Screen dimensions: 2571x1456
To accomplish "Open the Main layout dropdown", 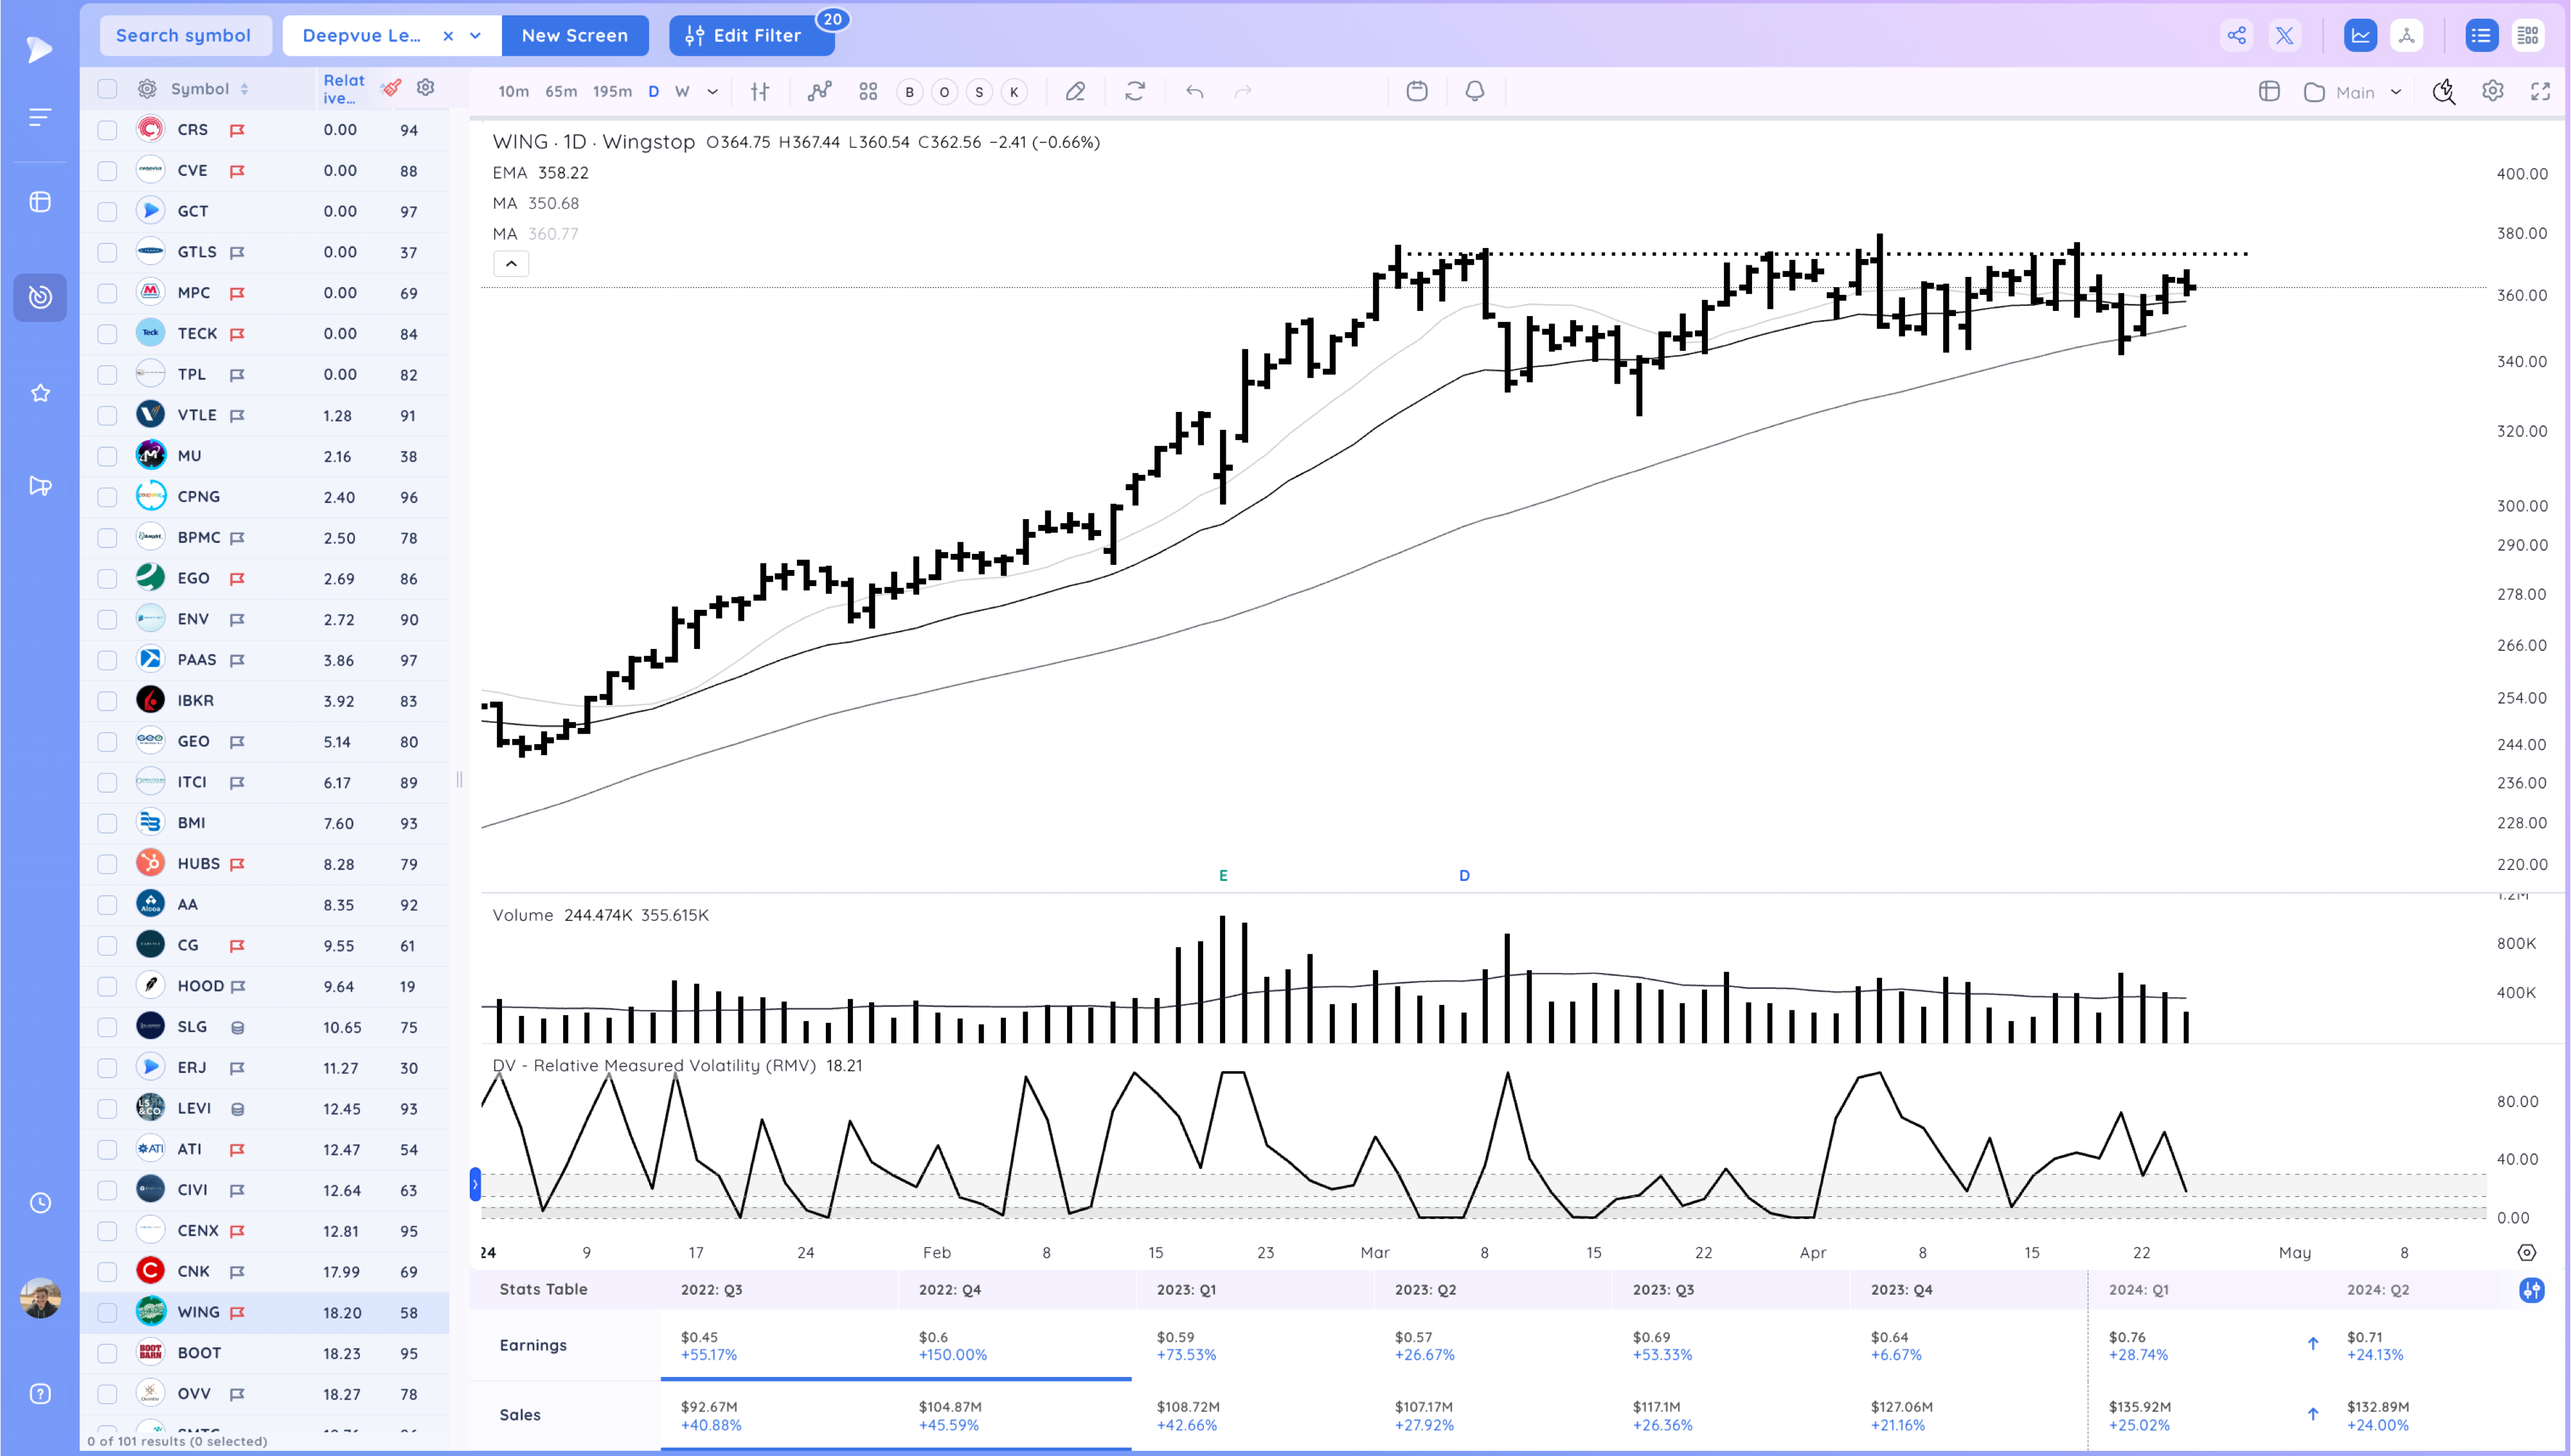I will (x=2353, y=92).
